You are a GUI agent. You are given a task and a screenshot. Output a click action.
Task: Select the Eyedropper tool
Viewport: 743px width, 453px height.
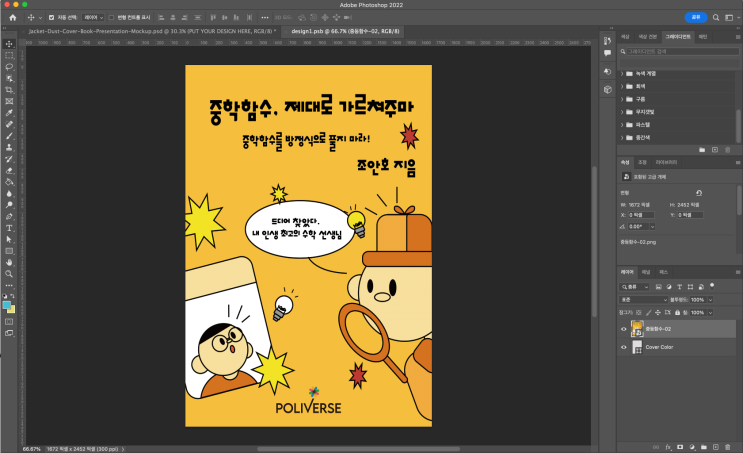[x=9, y=113]
